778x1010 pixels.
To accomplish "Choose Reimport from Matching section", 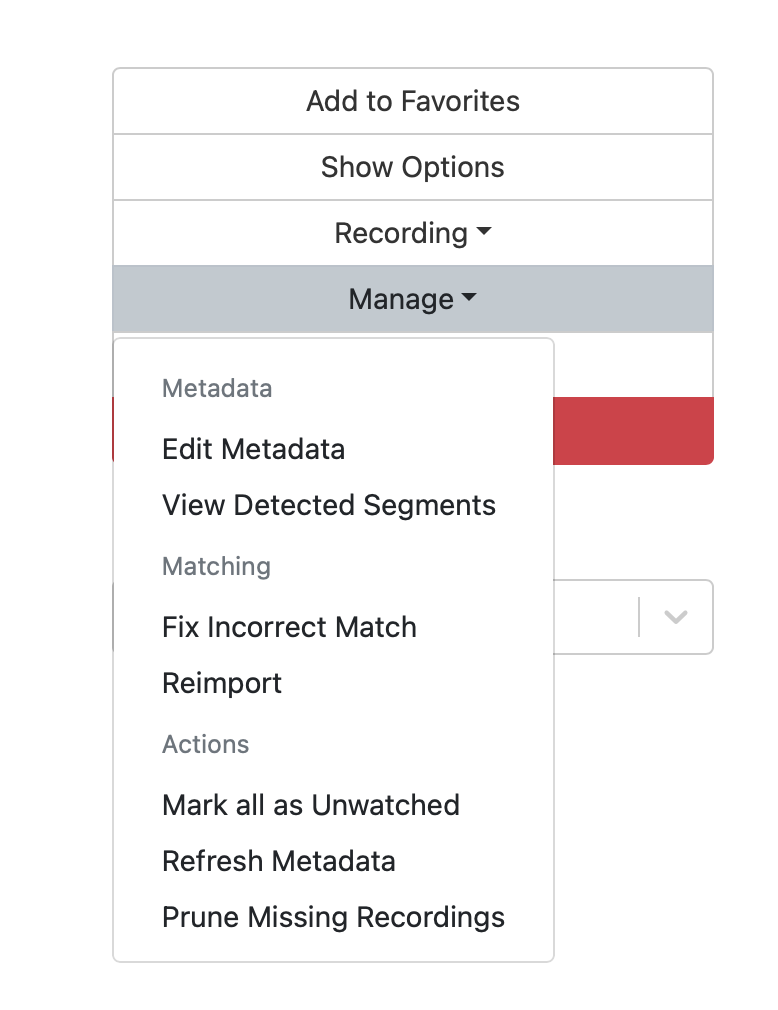I will coord(222,683).
